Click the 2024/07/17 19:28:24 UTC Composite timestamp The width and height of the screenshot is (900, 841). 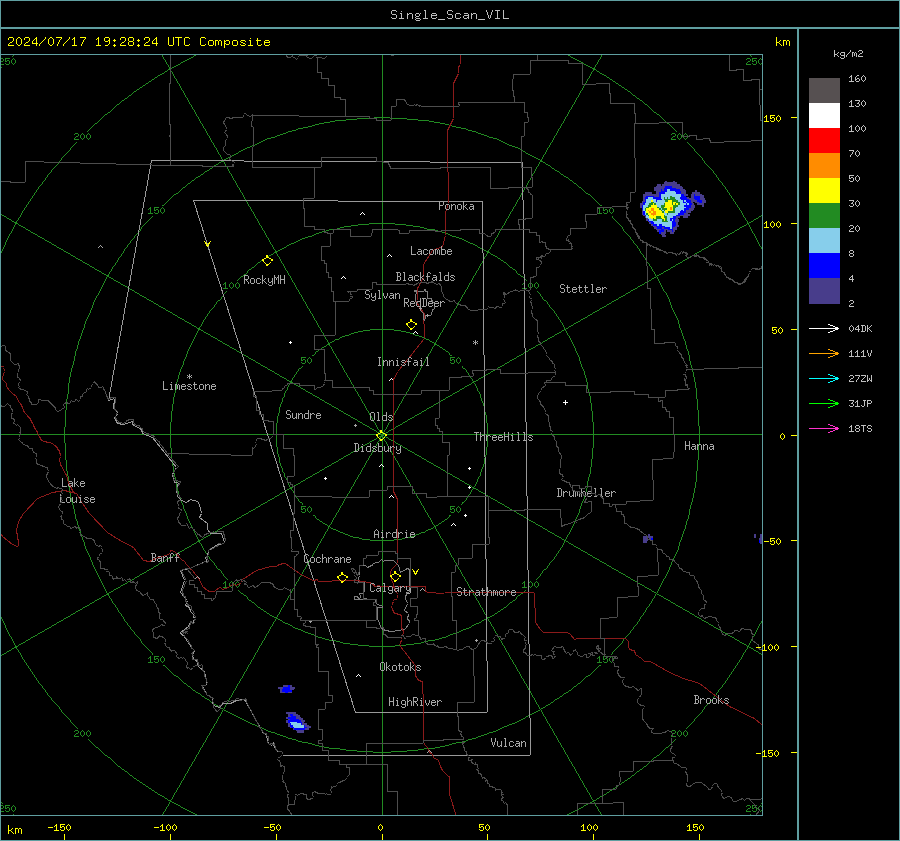pyautogui.click(x=138, y=42)
